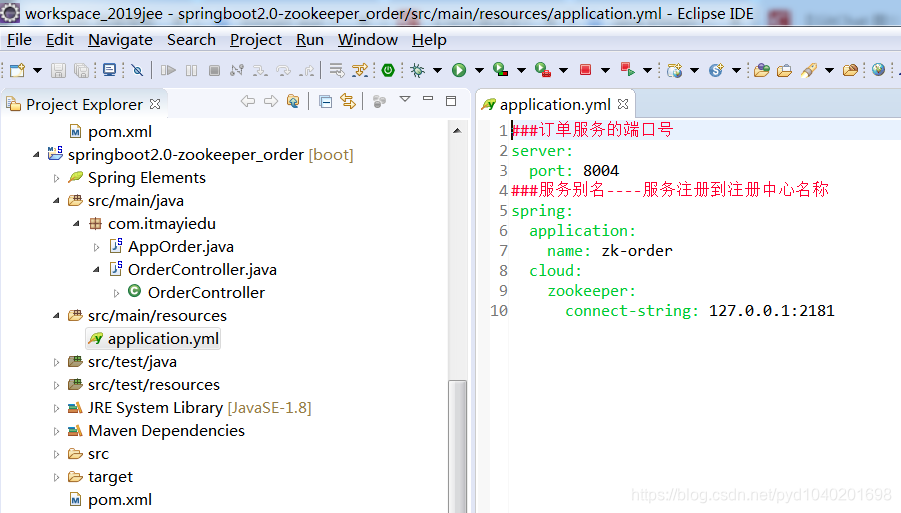Click the red Relaunch icon
901x513 pixels.
tap(627, 70)
